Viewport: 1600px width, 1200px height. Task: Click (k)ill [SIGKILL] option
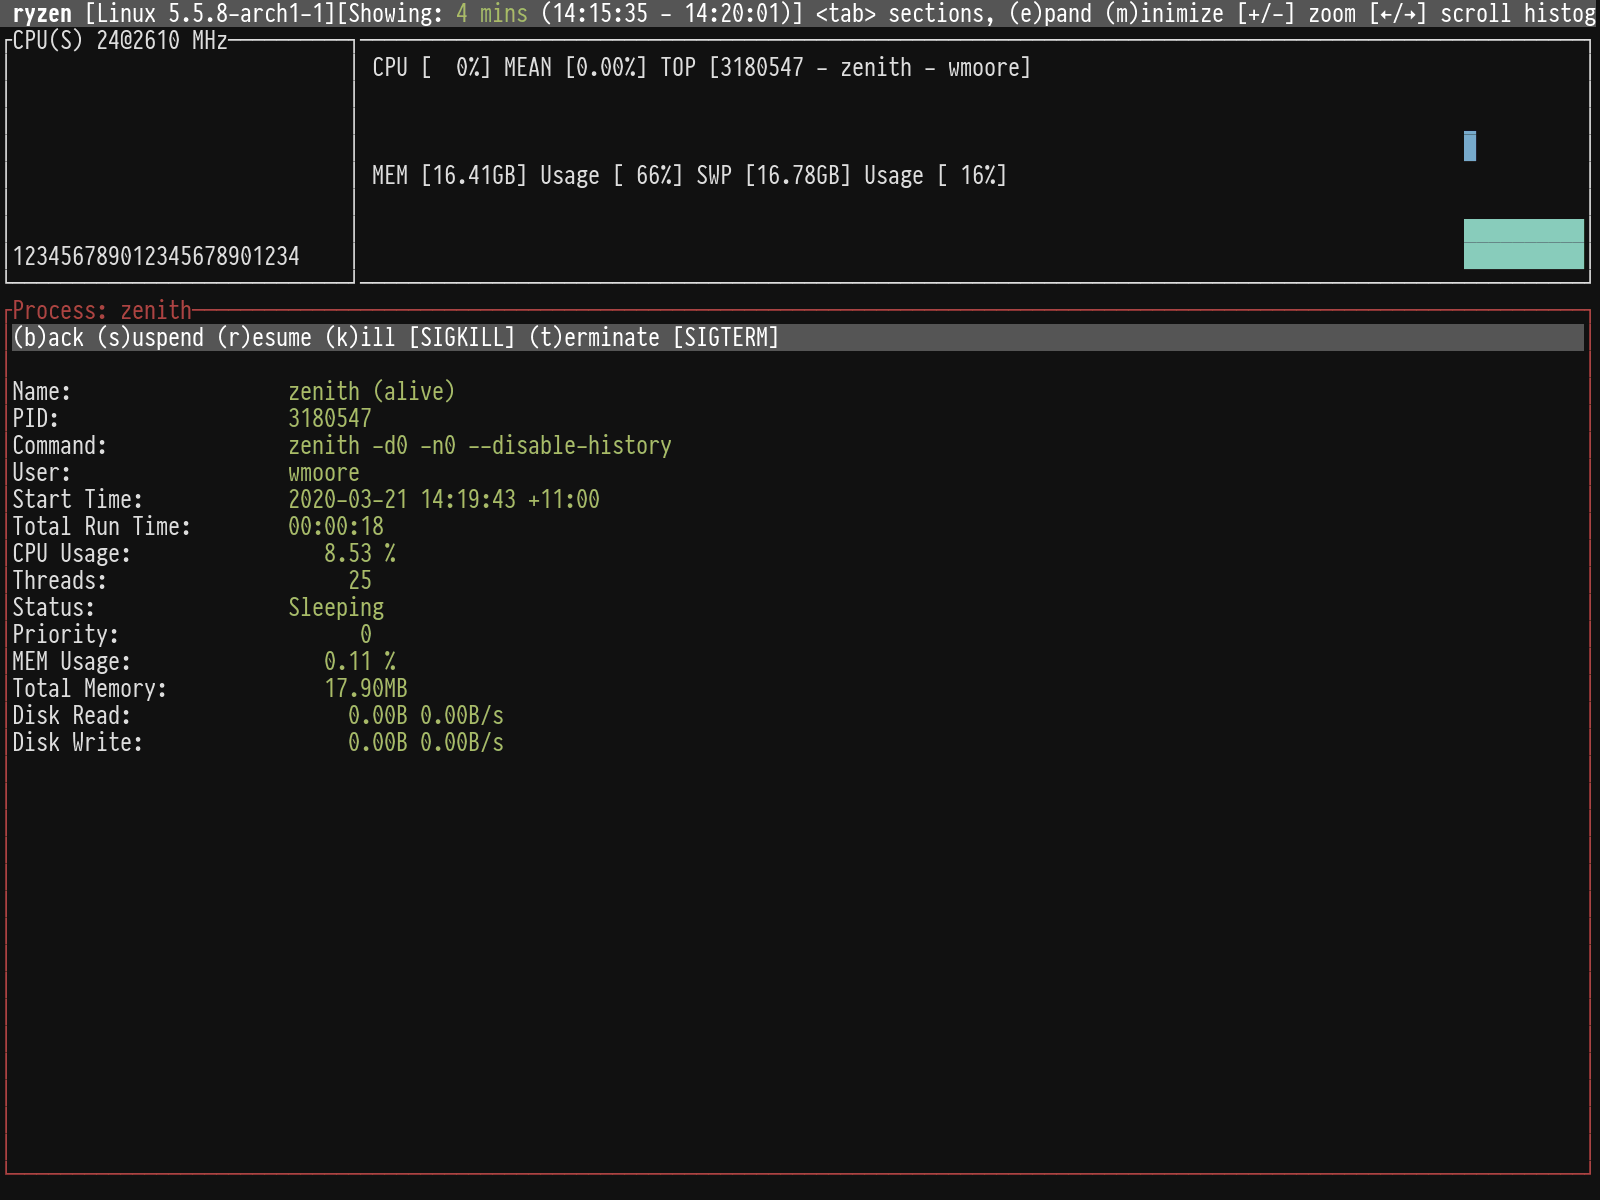click(420, 338)
